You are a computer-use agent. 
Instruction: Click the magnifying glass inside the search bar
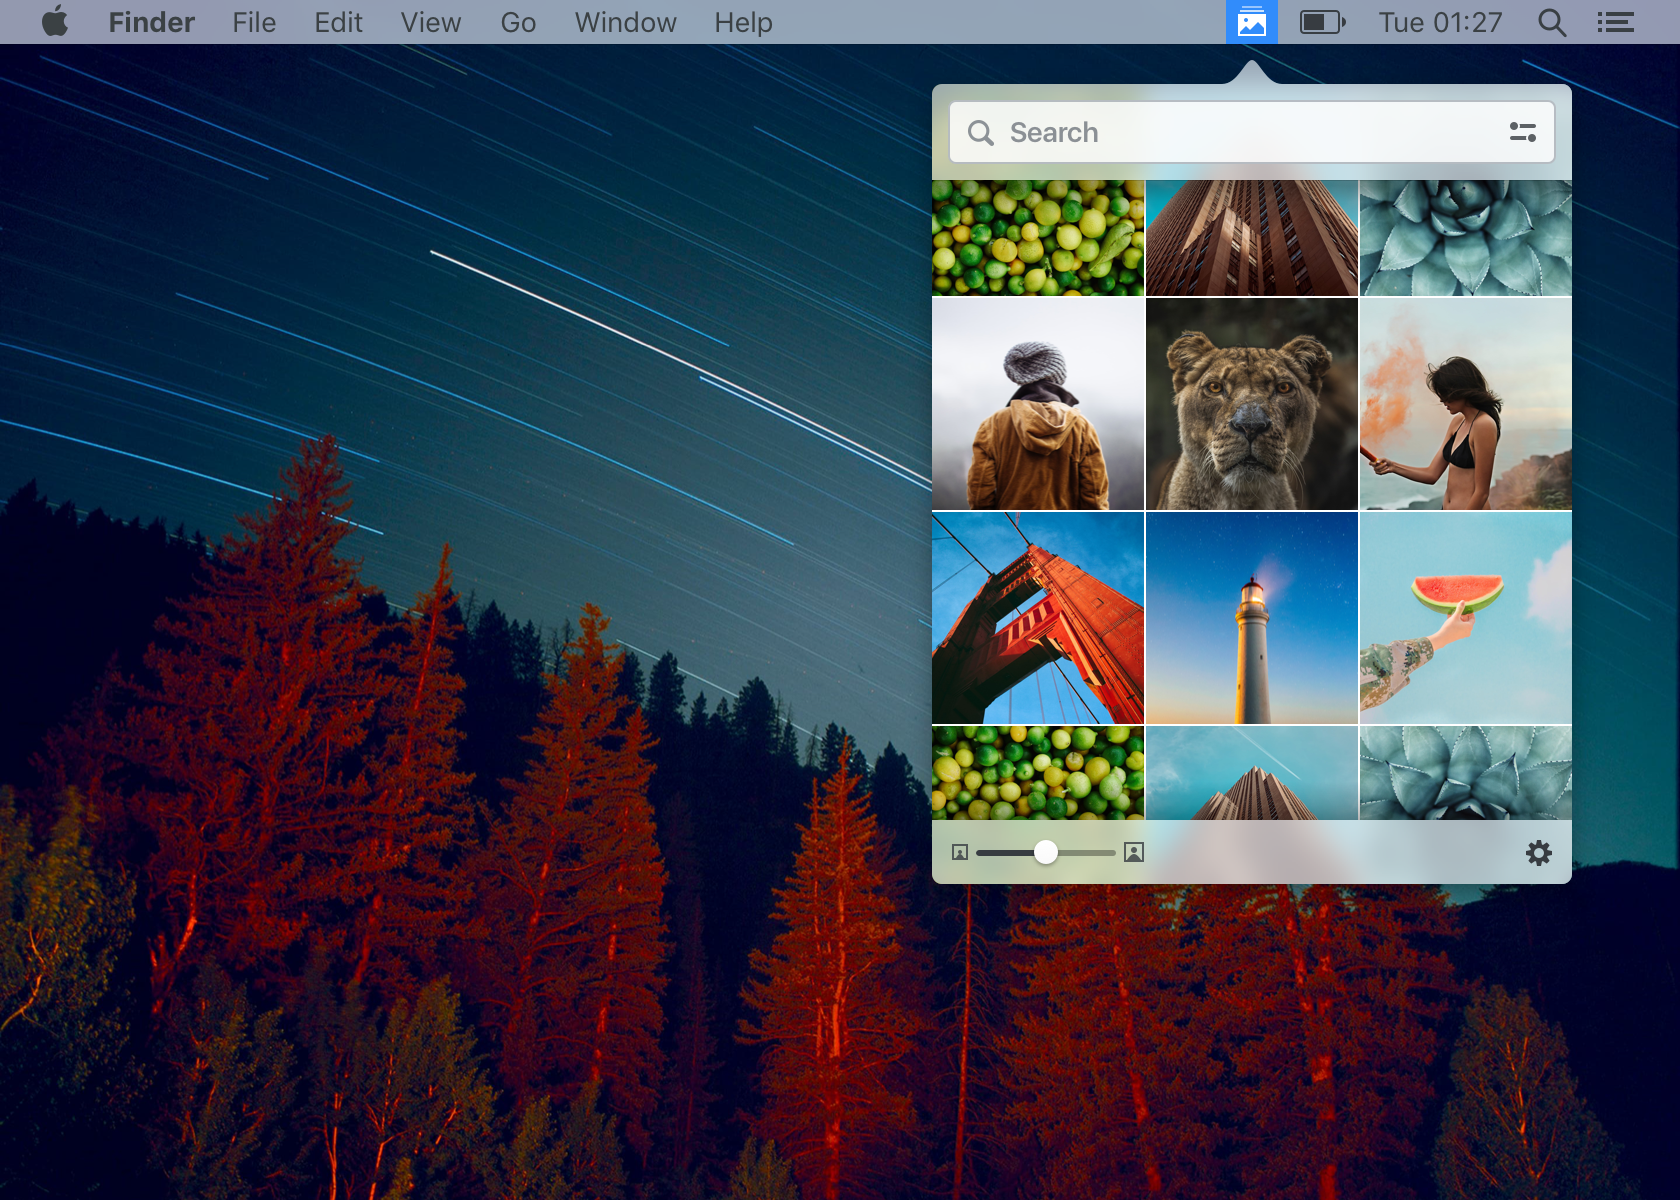pyautogui.click(x=981, y=131)
